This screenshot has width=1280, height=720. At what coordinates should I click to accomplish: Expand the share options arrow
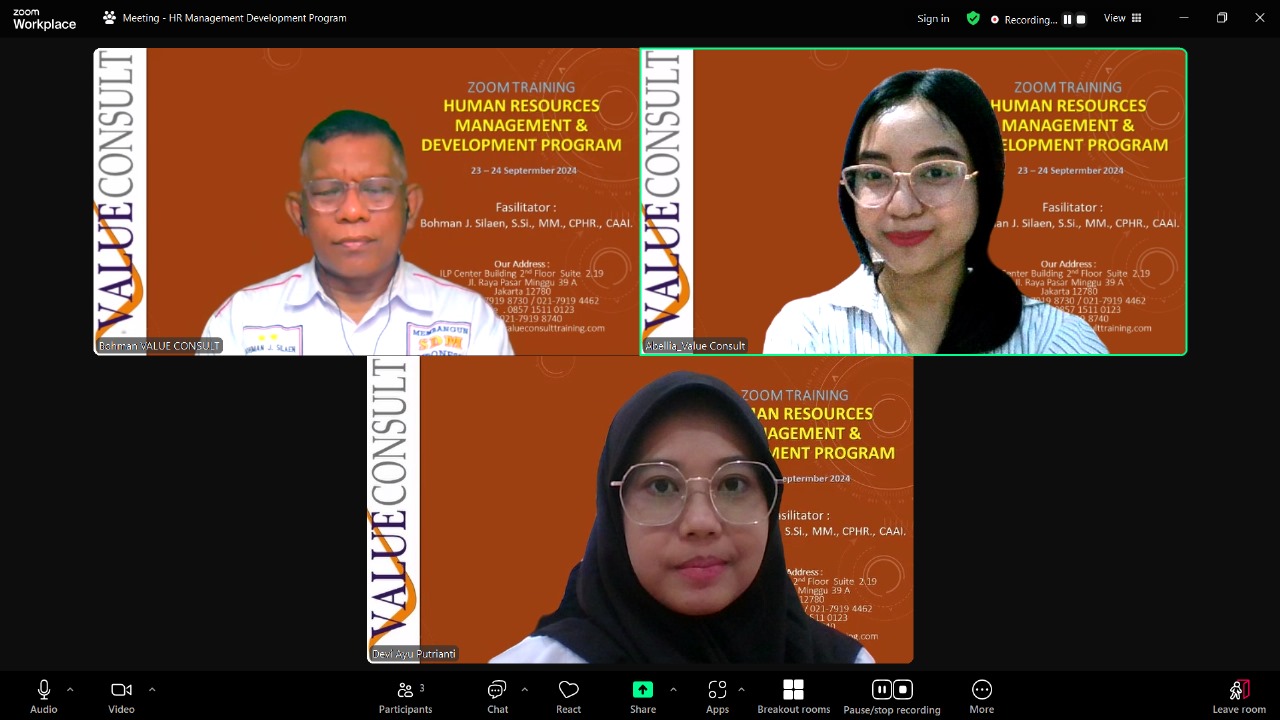[673, 689]
